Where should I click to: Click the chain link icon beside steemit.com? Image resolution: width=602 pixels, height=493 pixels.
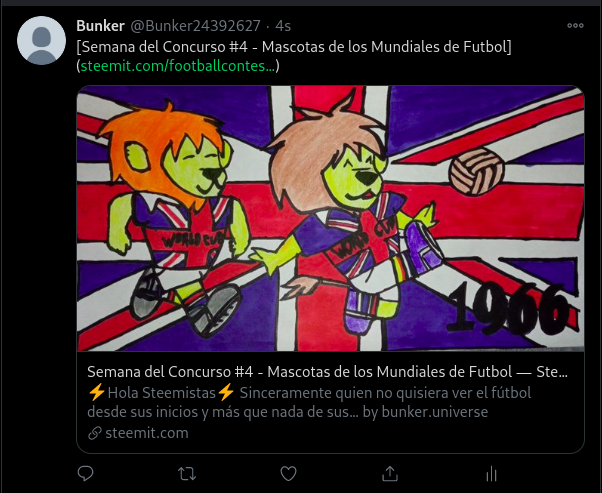pyautogui.click(x=94, y=433)
